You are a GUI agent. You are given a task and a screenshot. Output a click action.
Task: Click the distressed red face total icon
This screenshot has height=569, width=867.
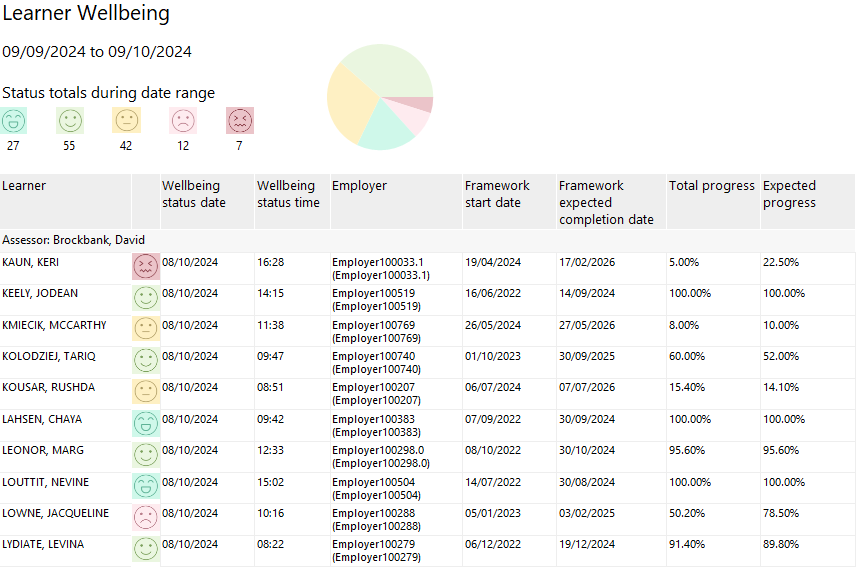[239, 121]
